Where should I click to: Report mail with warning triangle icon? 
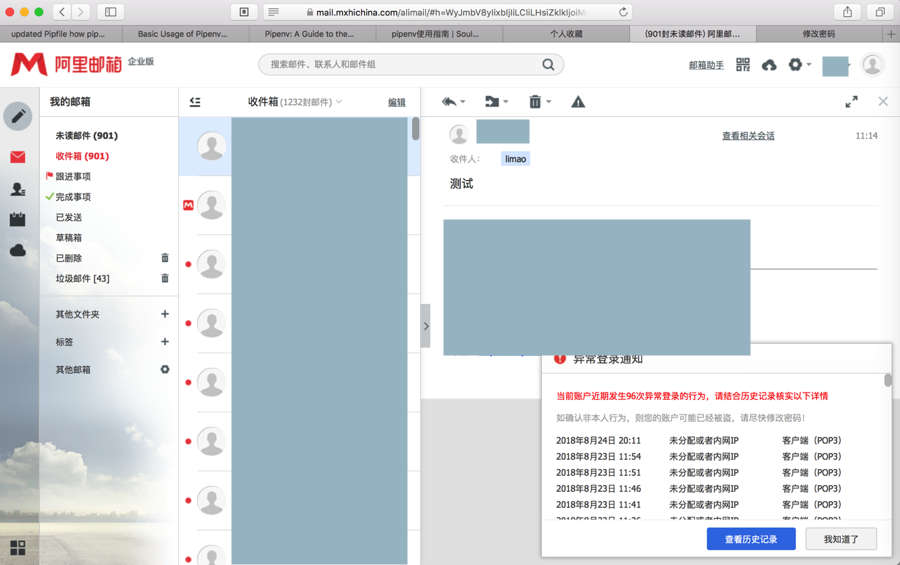578,102
